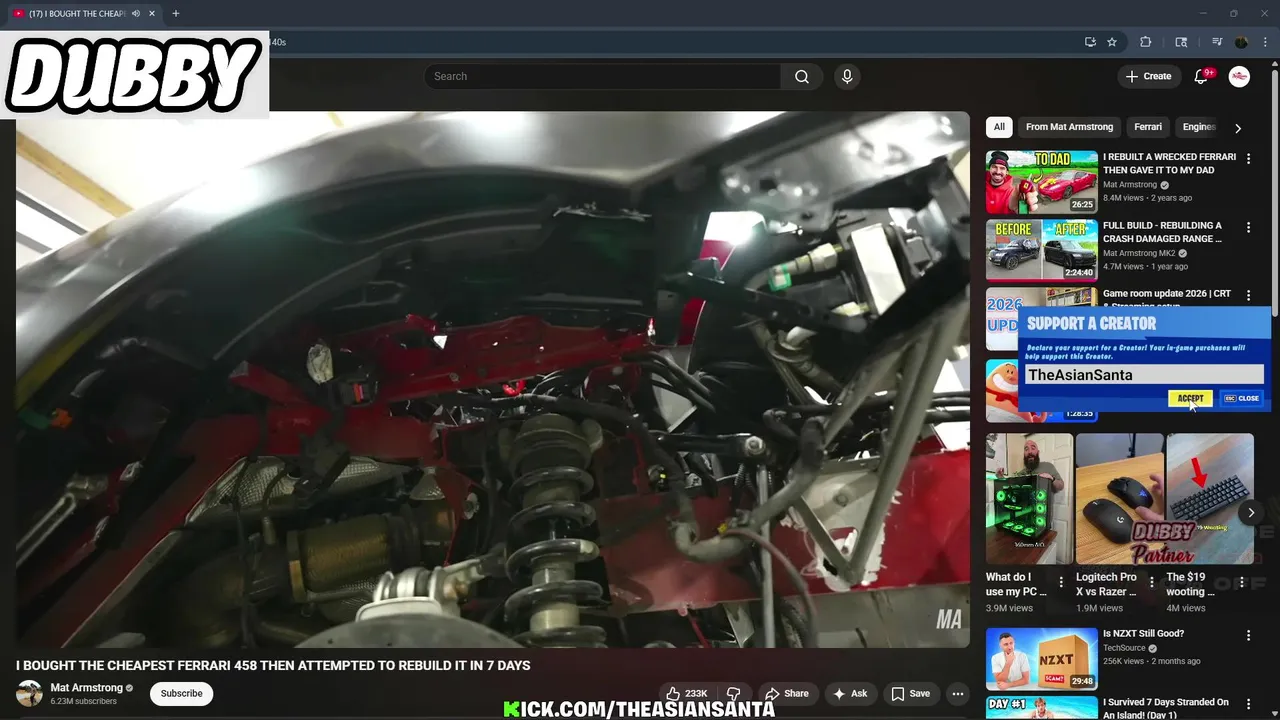
Task: Open a new browser tab with plus
Action: pyautogui.click(x=175, y=14)
